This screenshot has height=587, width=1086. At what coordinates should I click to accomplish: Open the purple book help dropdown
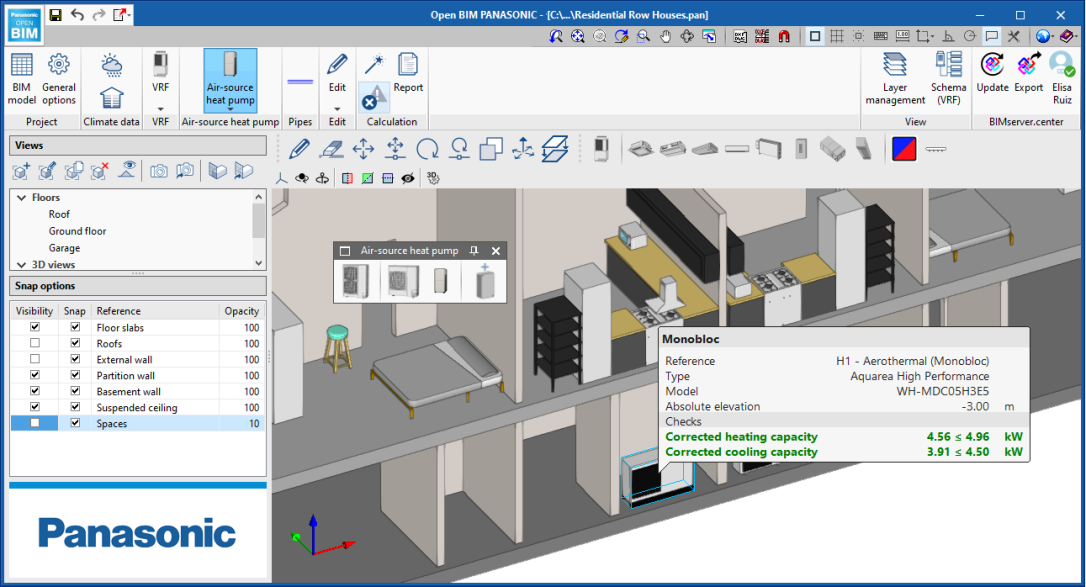pos(1076,37)
